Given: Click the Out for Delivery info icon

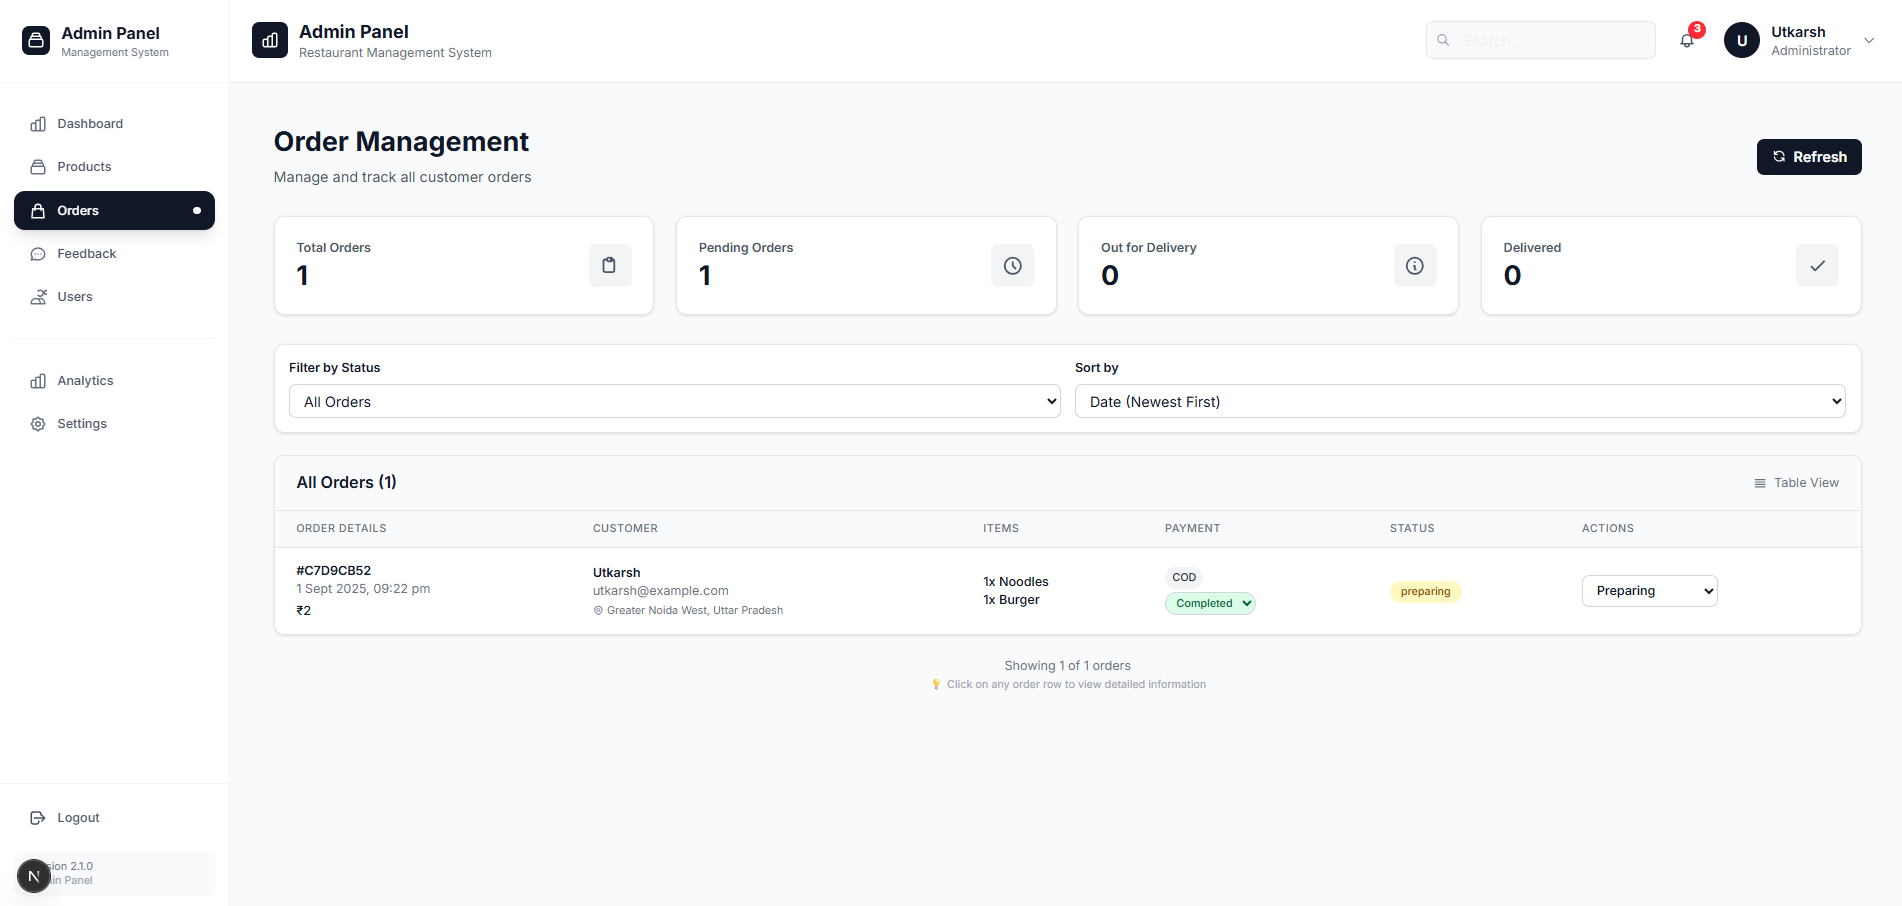Looking at the screenshot, I should click(1414, 266).
